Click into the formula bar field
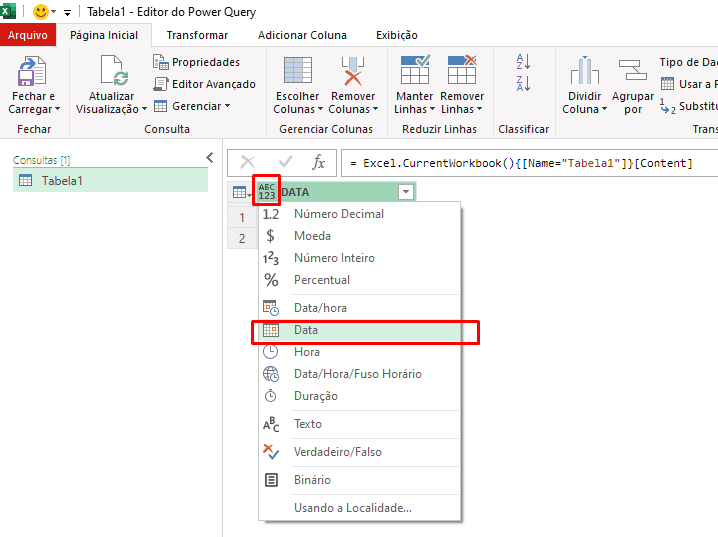The image size is (718, 537). point(530,163)
